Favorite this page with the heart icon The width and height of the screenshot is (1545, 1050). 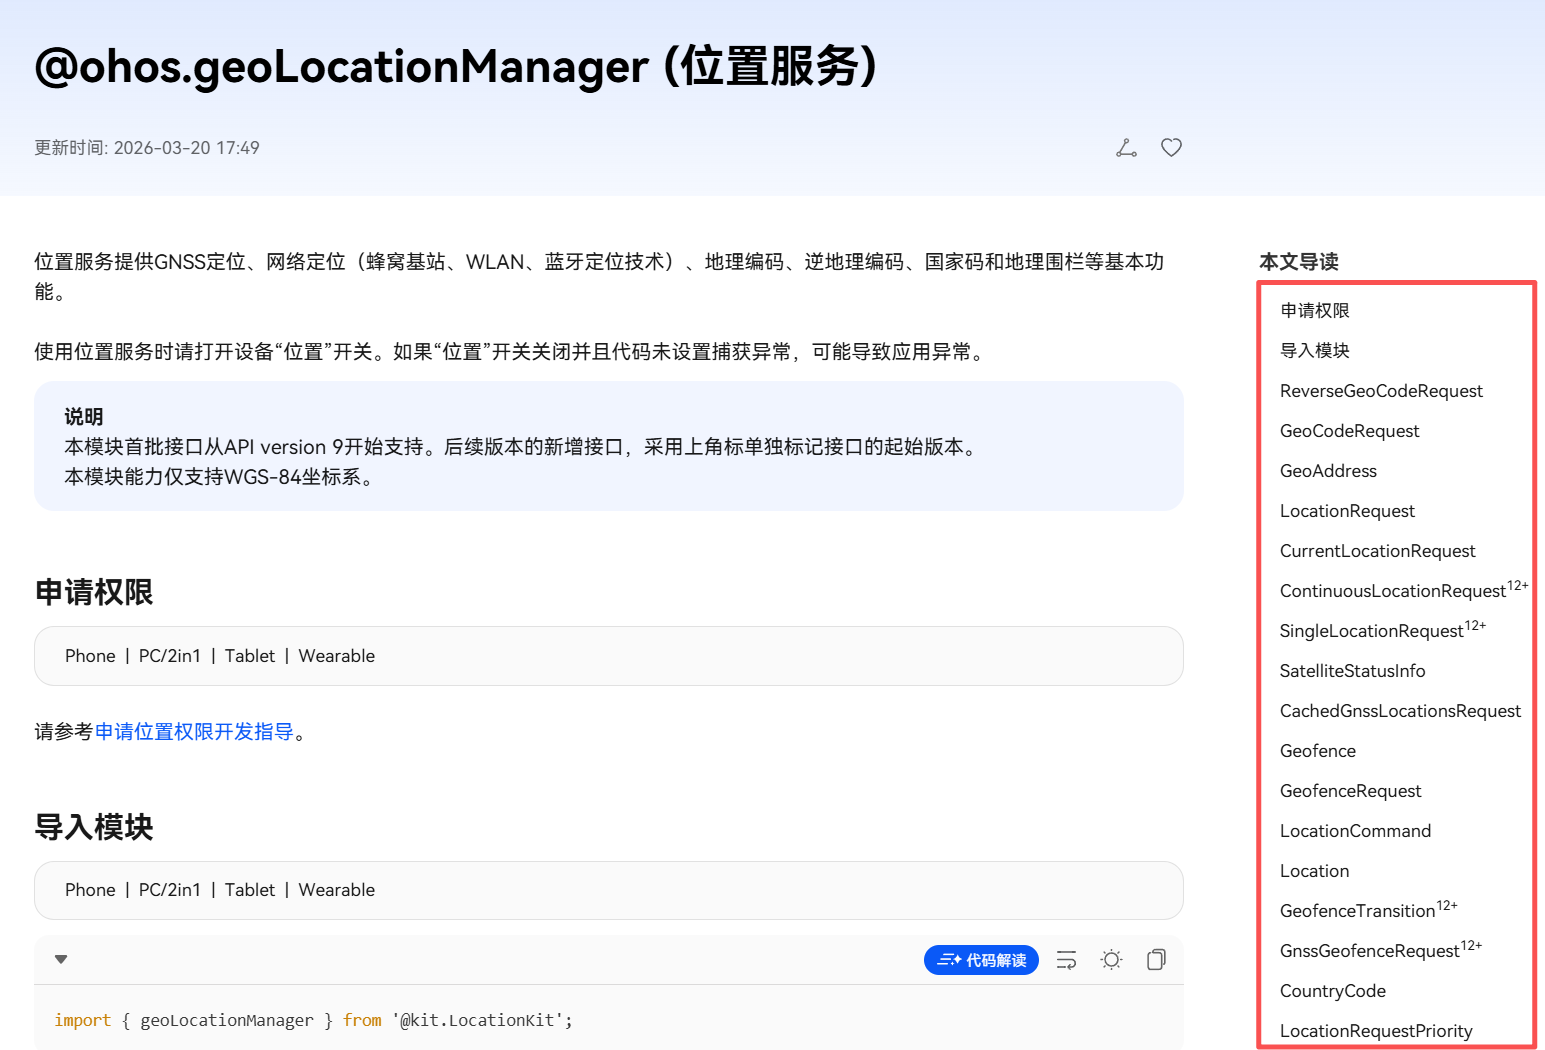[x=1171, y=148]
